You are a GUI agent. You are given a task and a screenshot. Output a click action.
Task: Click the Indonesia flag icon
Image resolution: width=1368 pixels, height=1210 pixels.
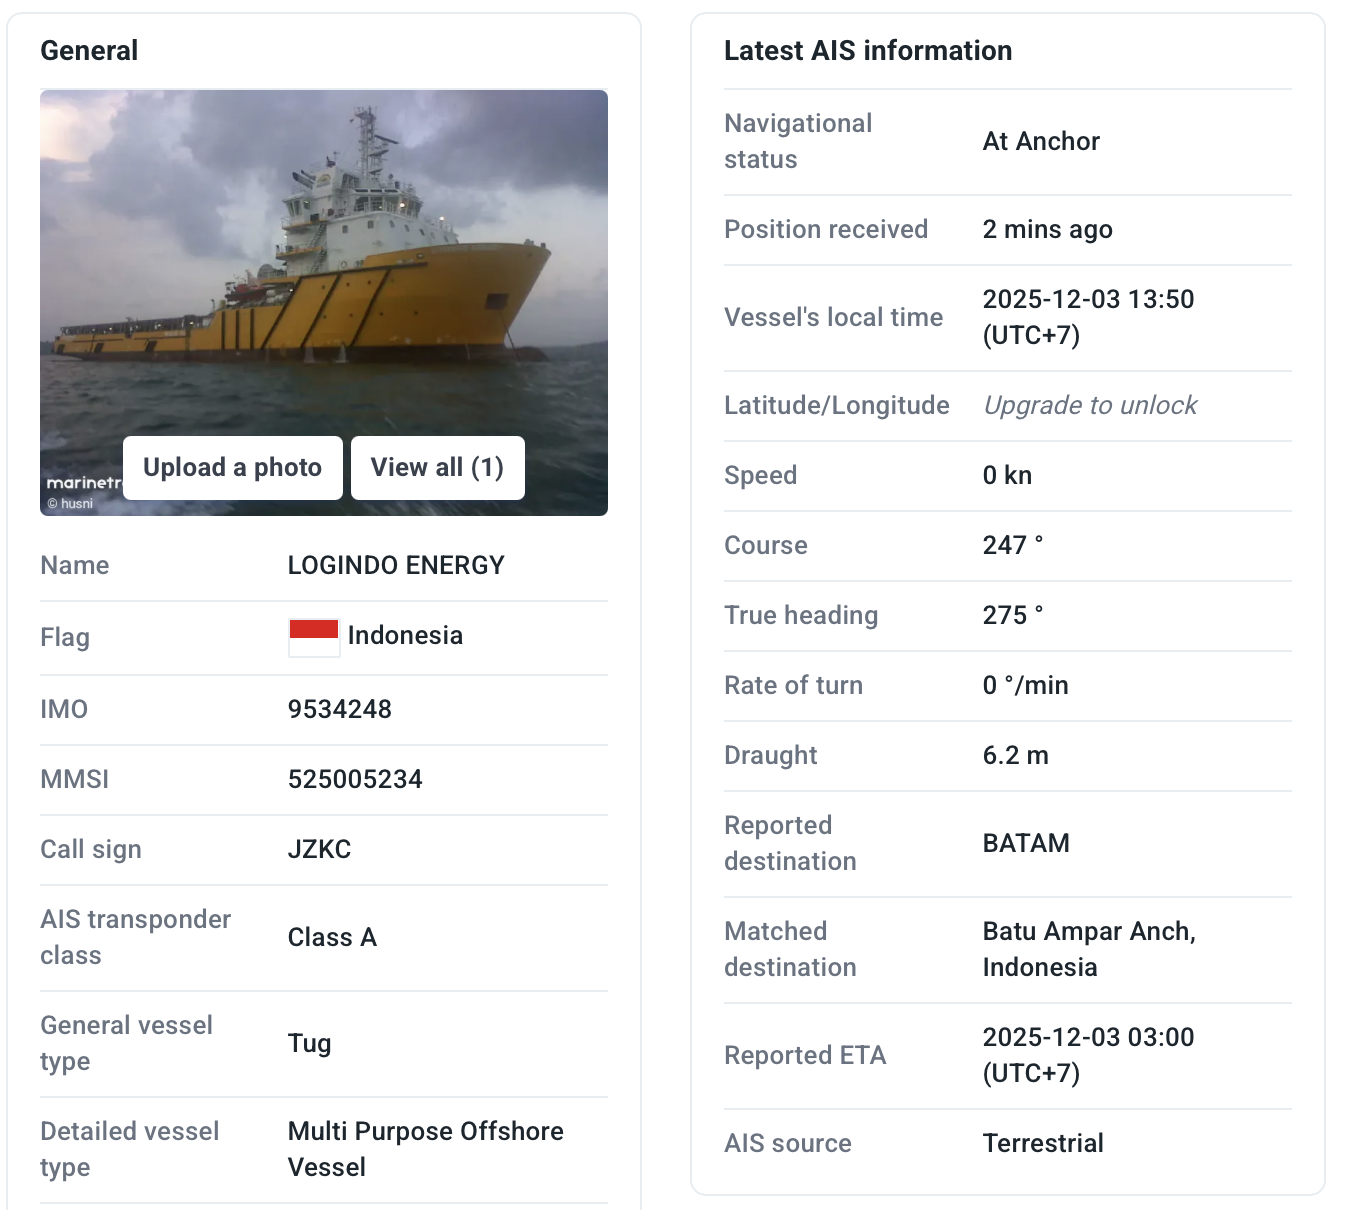coord(314,637)
